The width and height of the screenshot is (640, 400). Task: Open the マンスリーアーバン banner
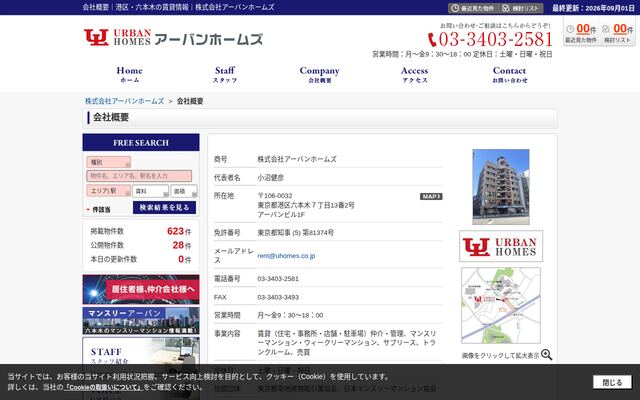(x=141, y=321)
